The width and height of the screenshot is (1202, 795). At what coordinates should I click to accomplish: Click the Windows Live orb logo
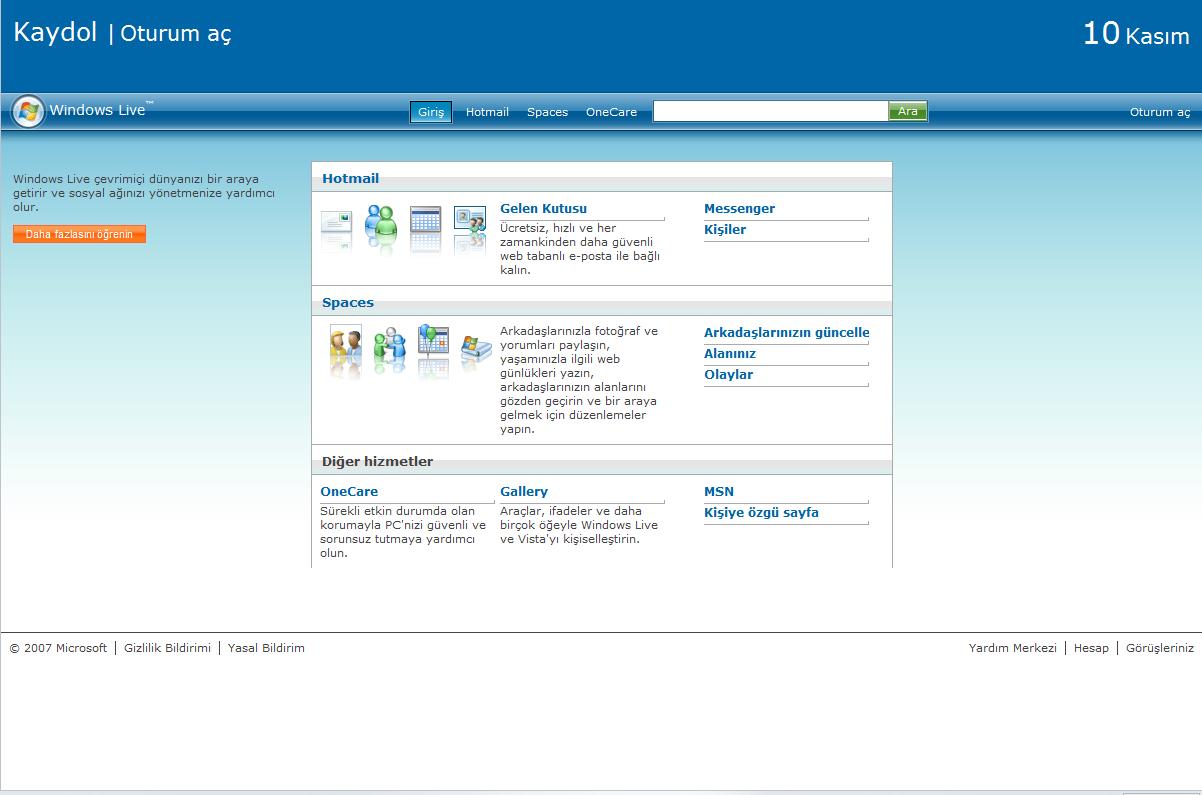tap(28, 111)
